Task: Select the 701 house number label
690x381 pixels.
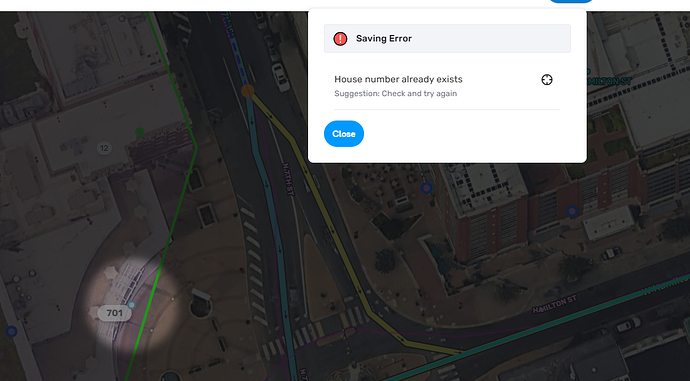Action: point(114,313)
